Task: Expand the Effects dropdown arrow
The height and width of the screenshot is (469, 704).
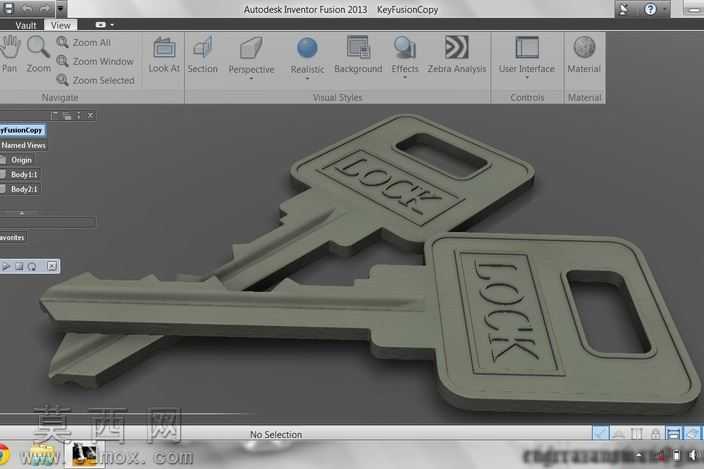Action: [405, 78]
